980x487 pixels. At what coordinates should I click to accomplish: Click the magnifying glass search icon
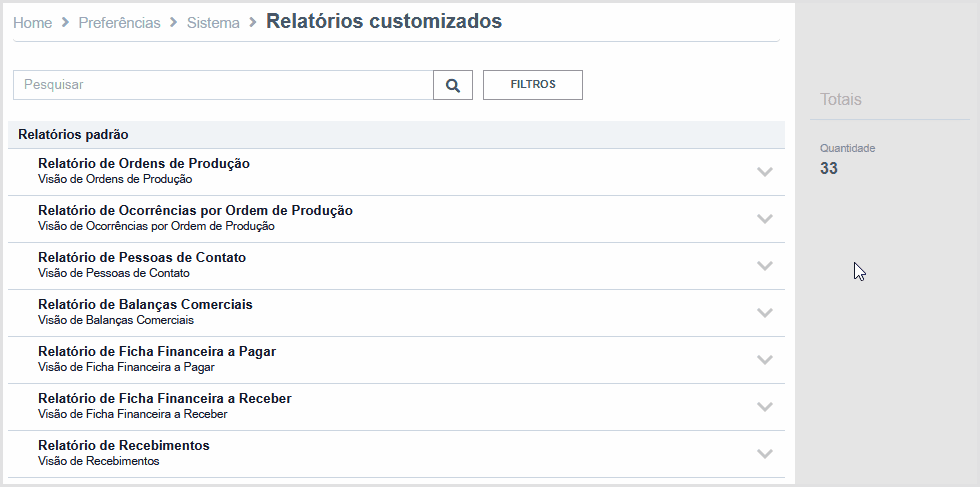click(453, 85)
